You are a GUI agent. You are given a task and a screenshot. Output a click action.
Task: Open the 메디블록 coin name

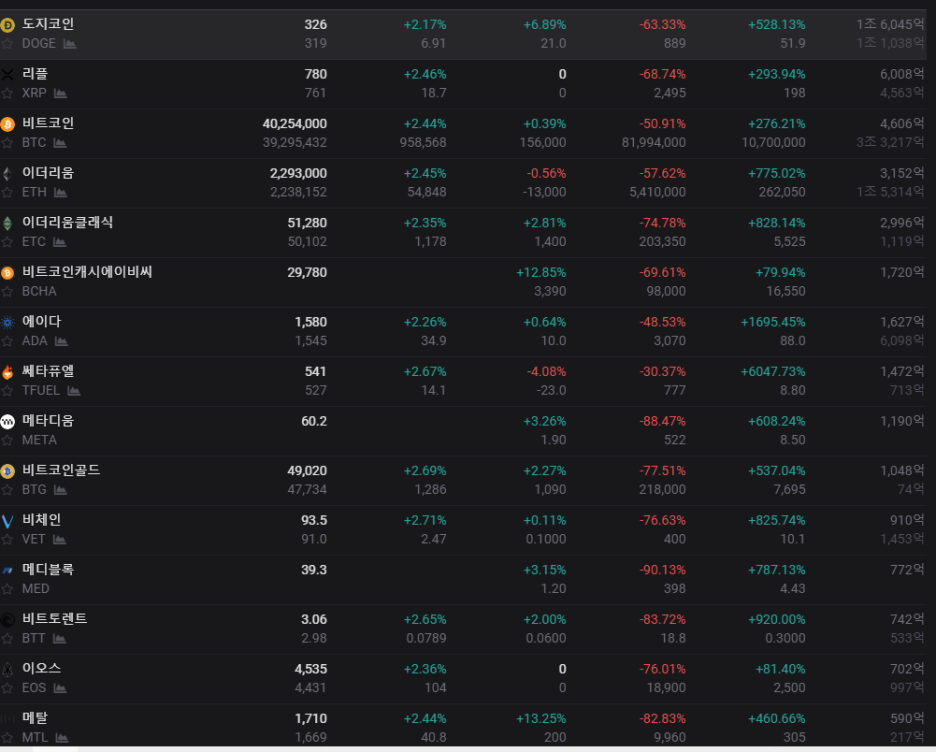48,569
